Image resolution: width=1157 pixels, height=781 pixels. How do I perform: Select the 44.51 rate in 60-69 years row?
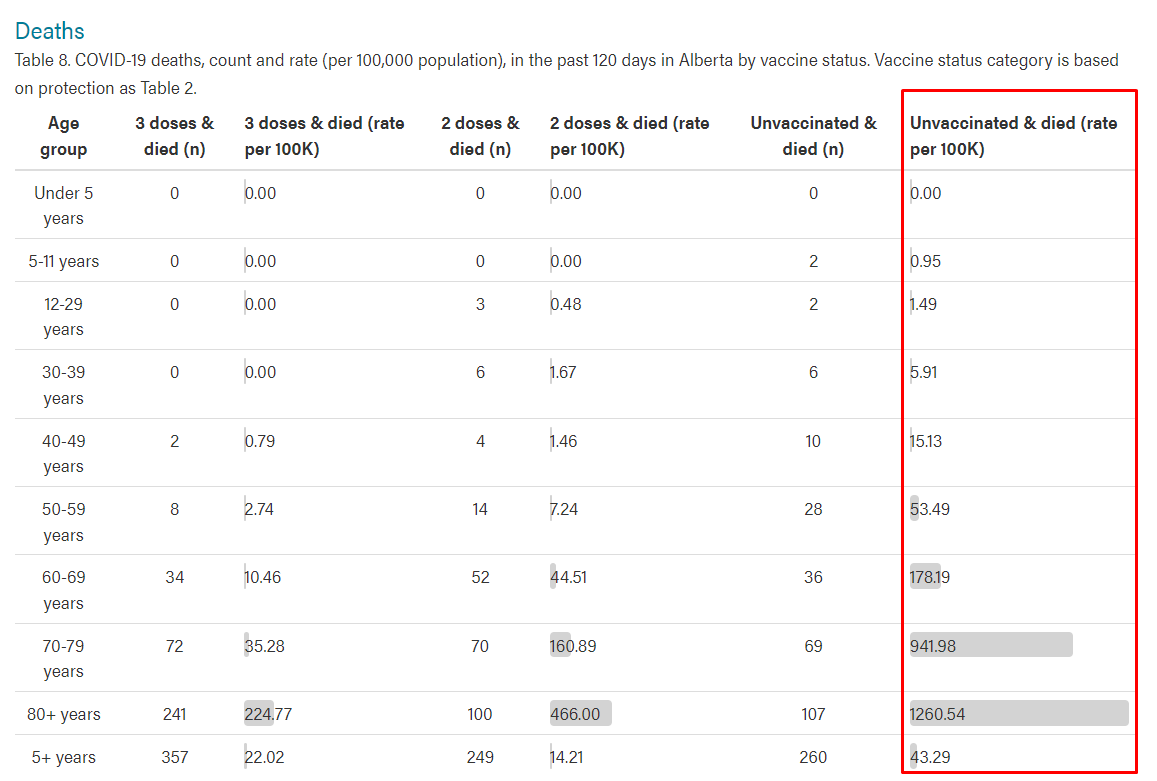(x=568, y=577)
